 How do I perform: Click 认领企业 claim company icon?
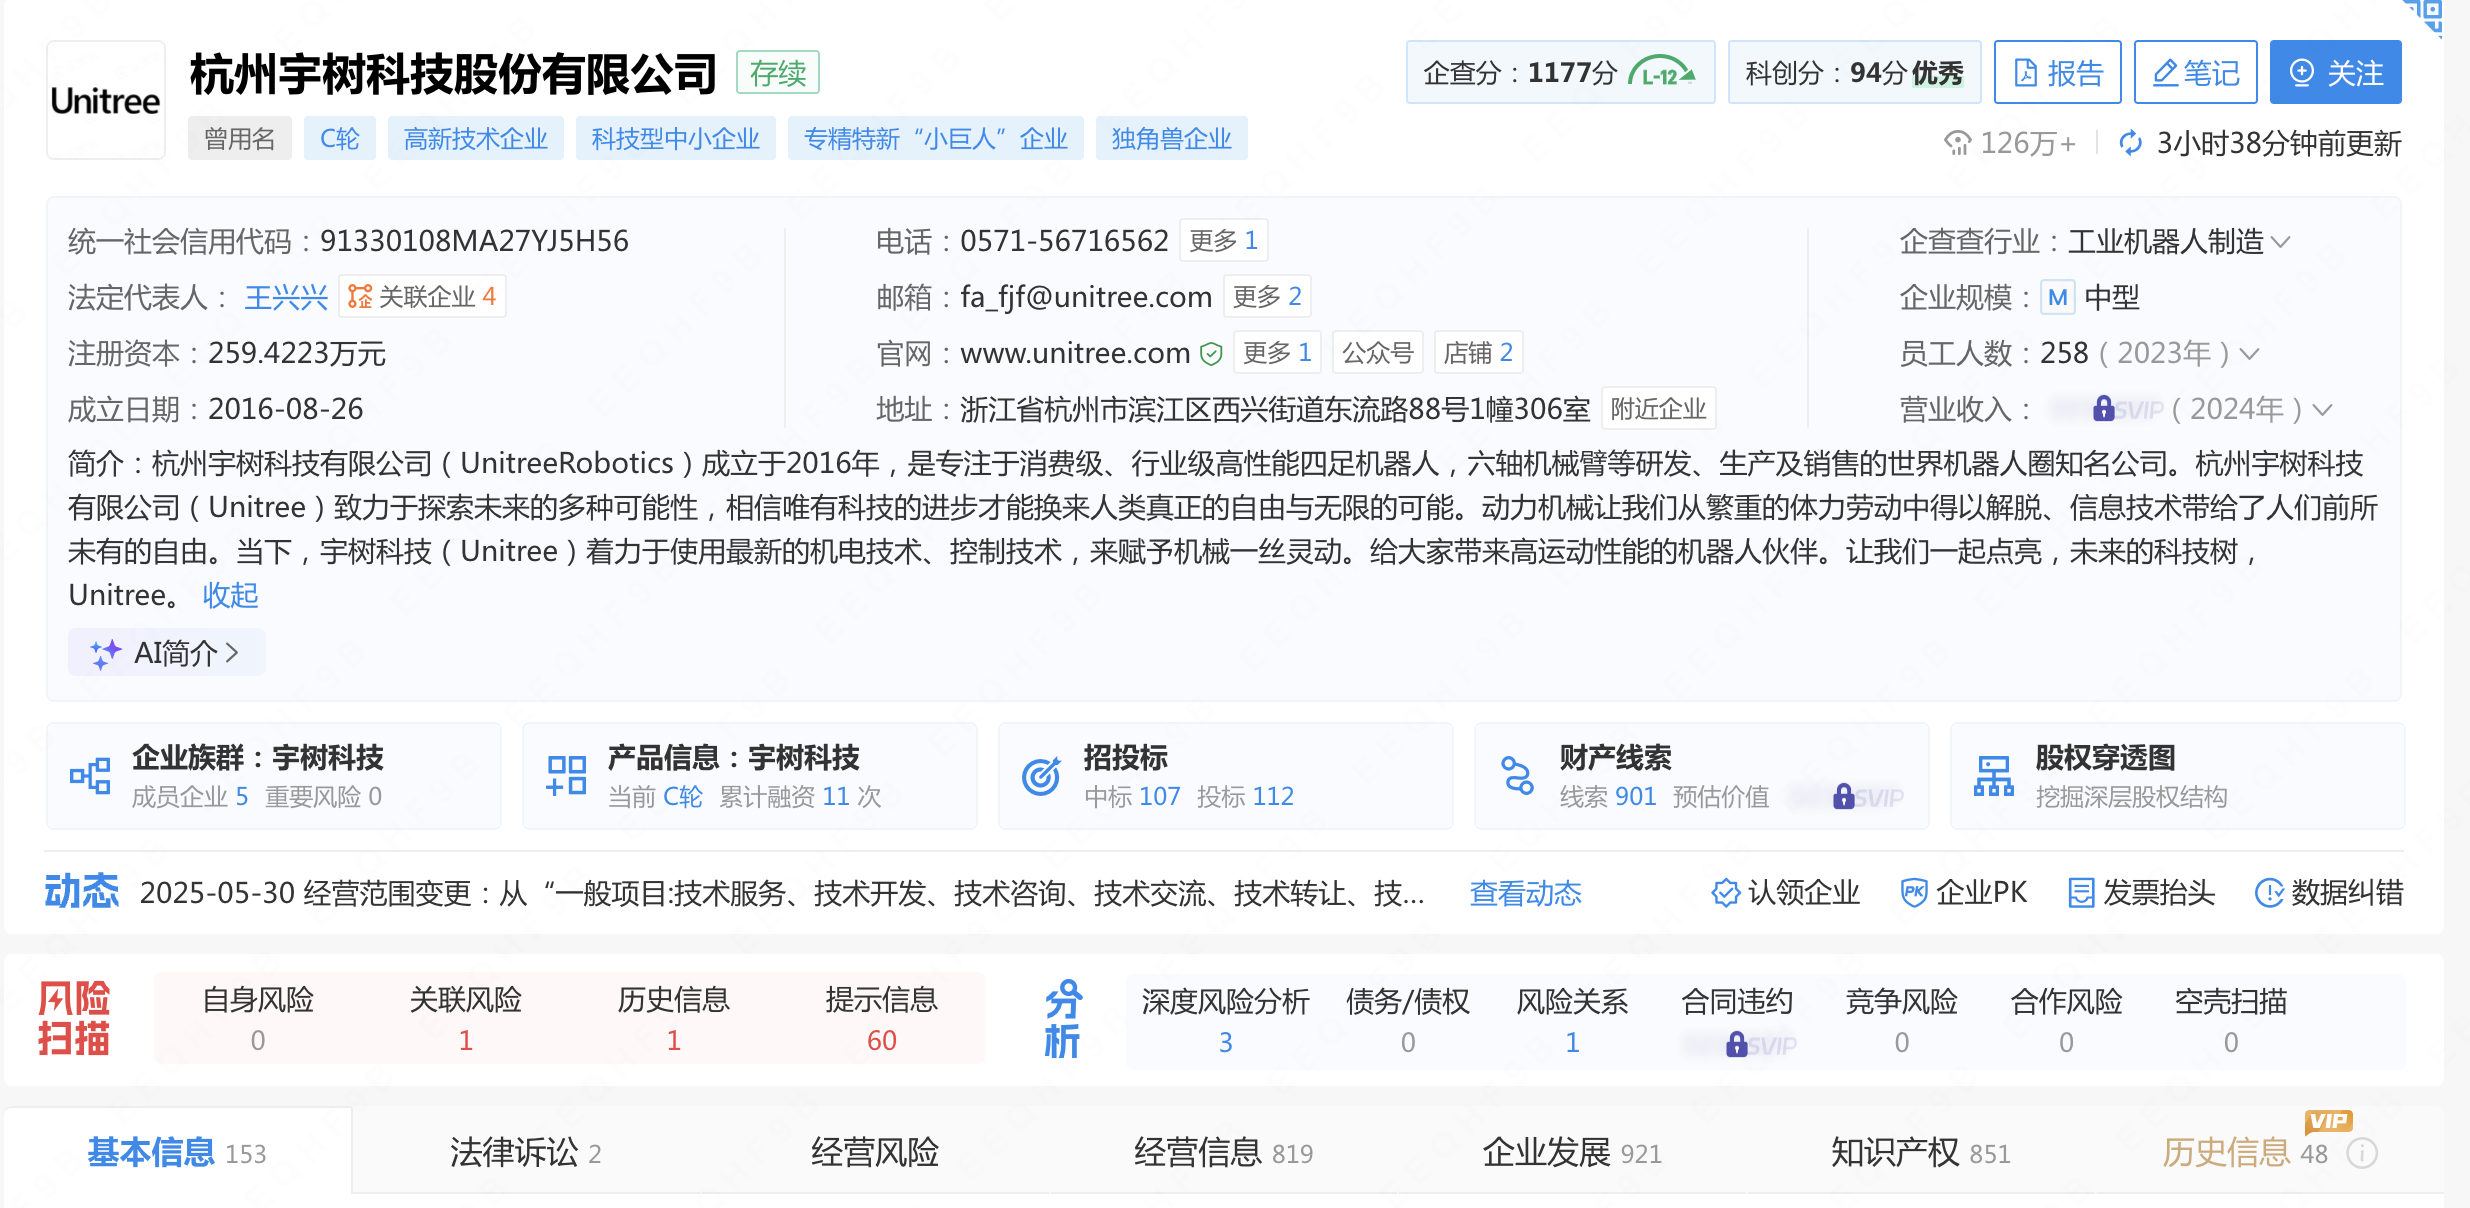[1725, 893]
